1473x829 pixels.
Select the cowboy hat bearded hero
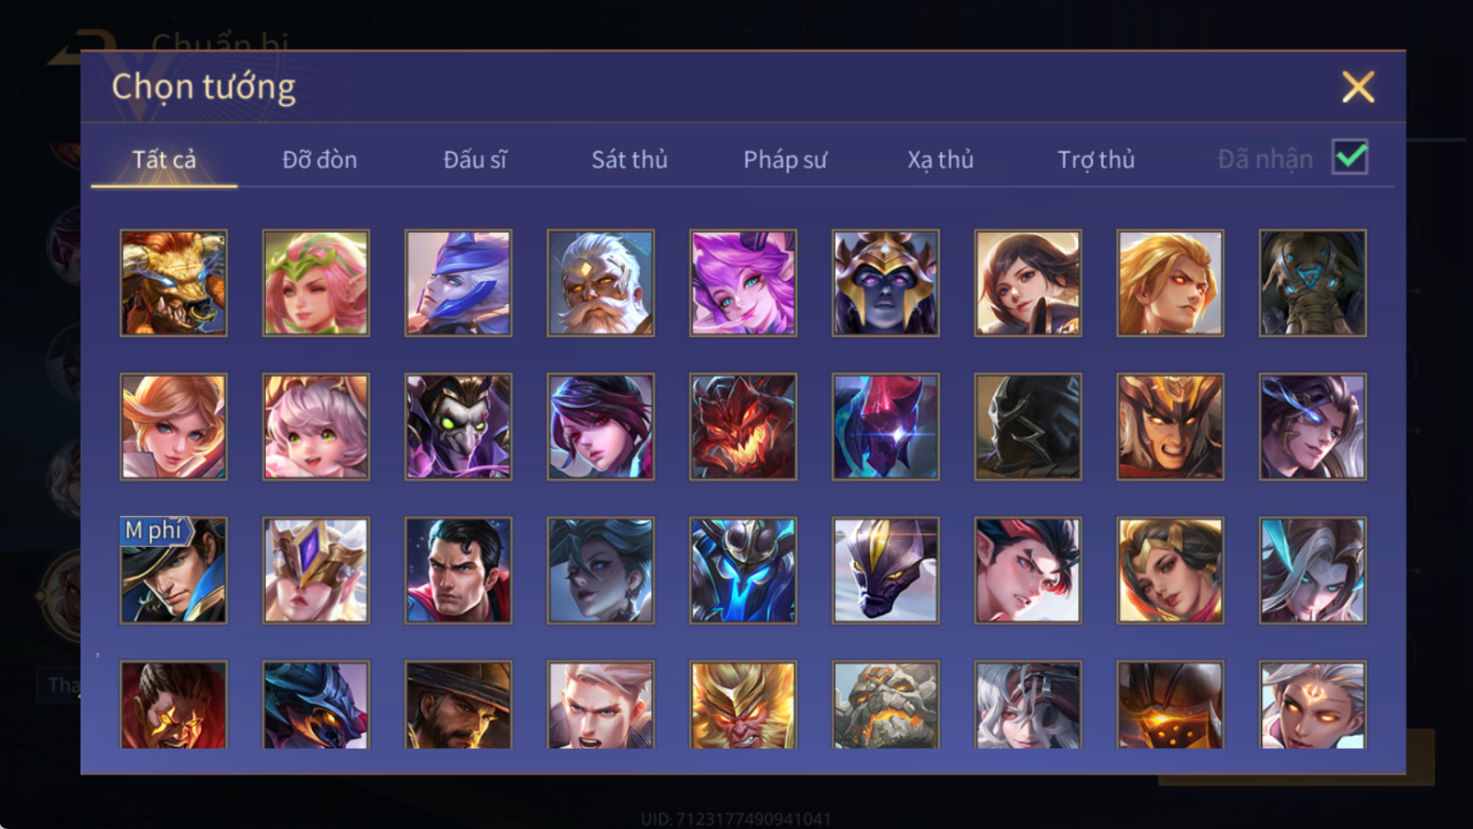click(x=458, y=705)
